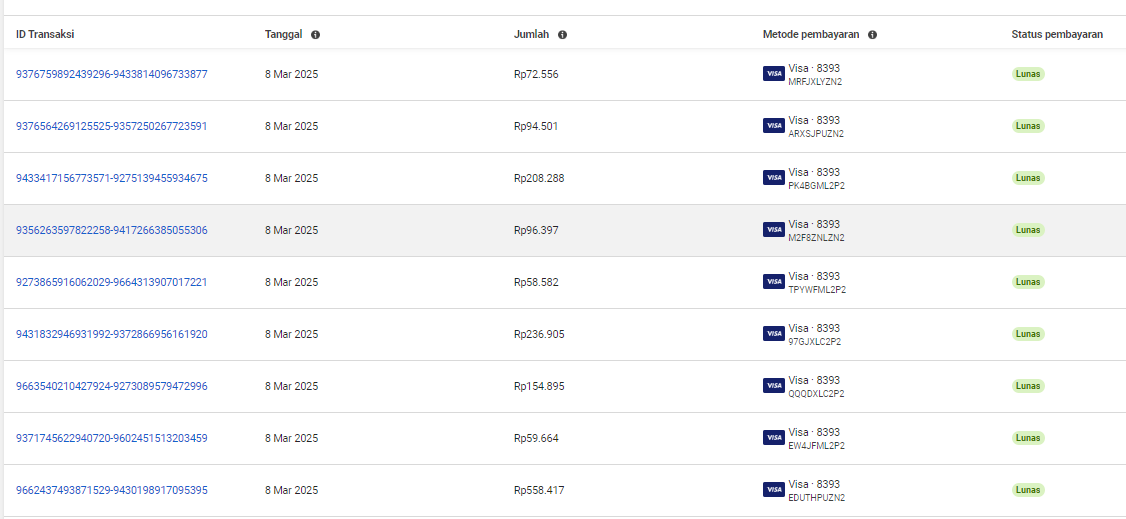Click the Rp59.664 amount cell
The image size is (1126, 519).
coord(536,438)
